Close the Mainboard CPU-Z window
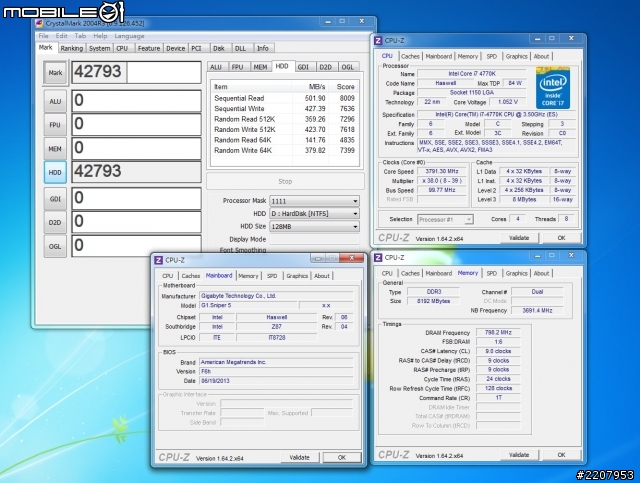This screenshot has width=640, height=483. [x=351, y=258]
